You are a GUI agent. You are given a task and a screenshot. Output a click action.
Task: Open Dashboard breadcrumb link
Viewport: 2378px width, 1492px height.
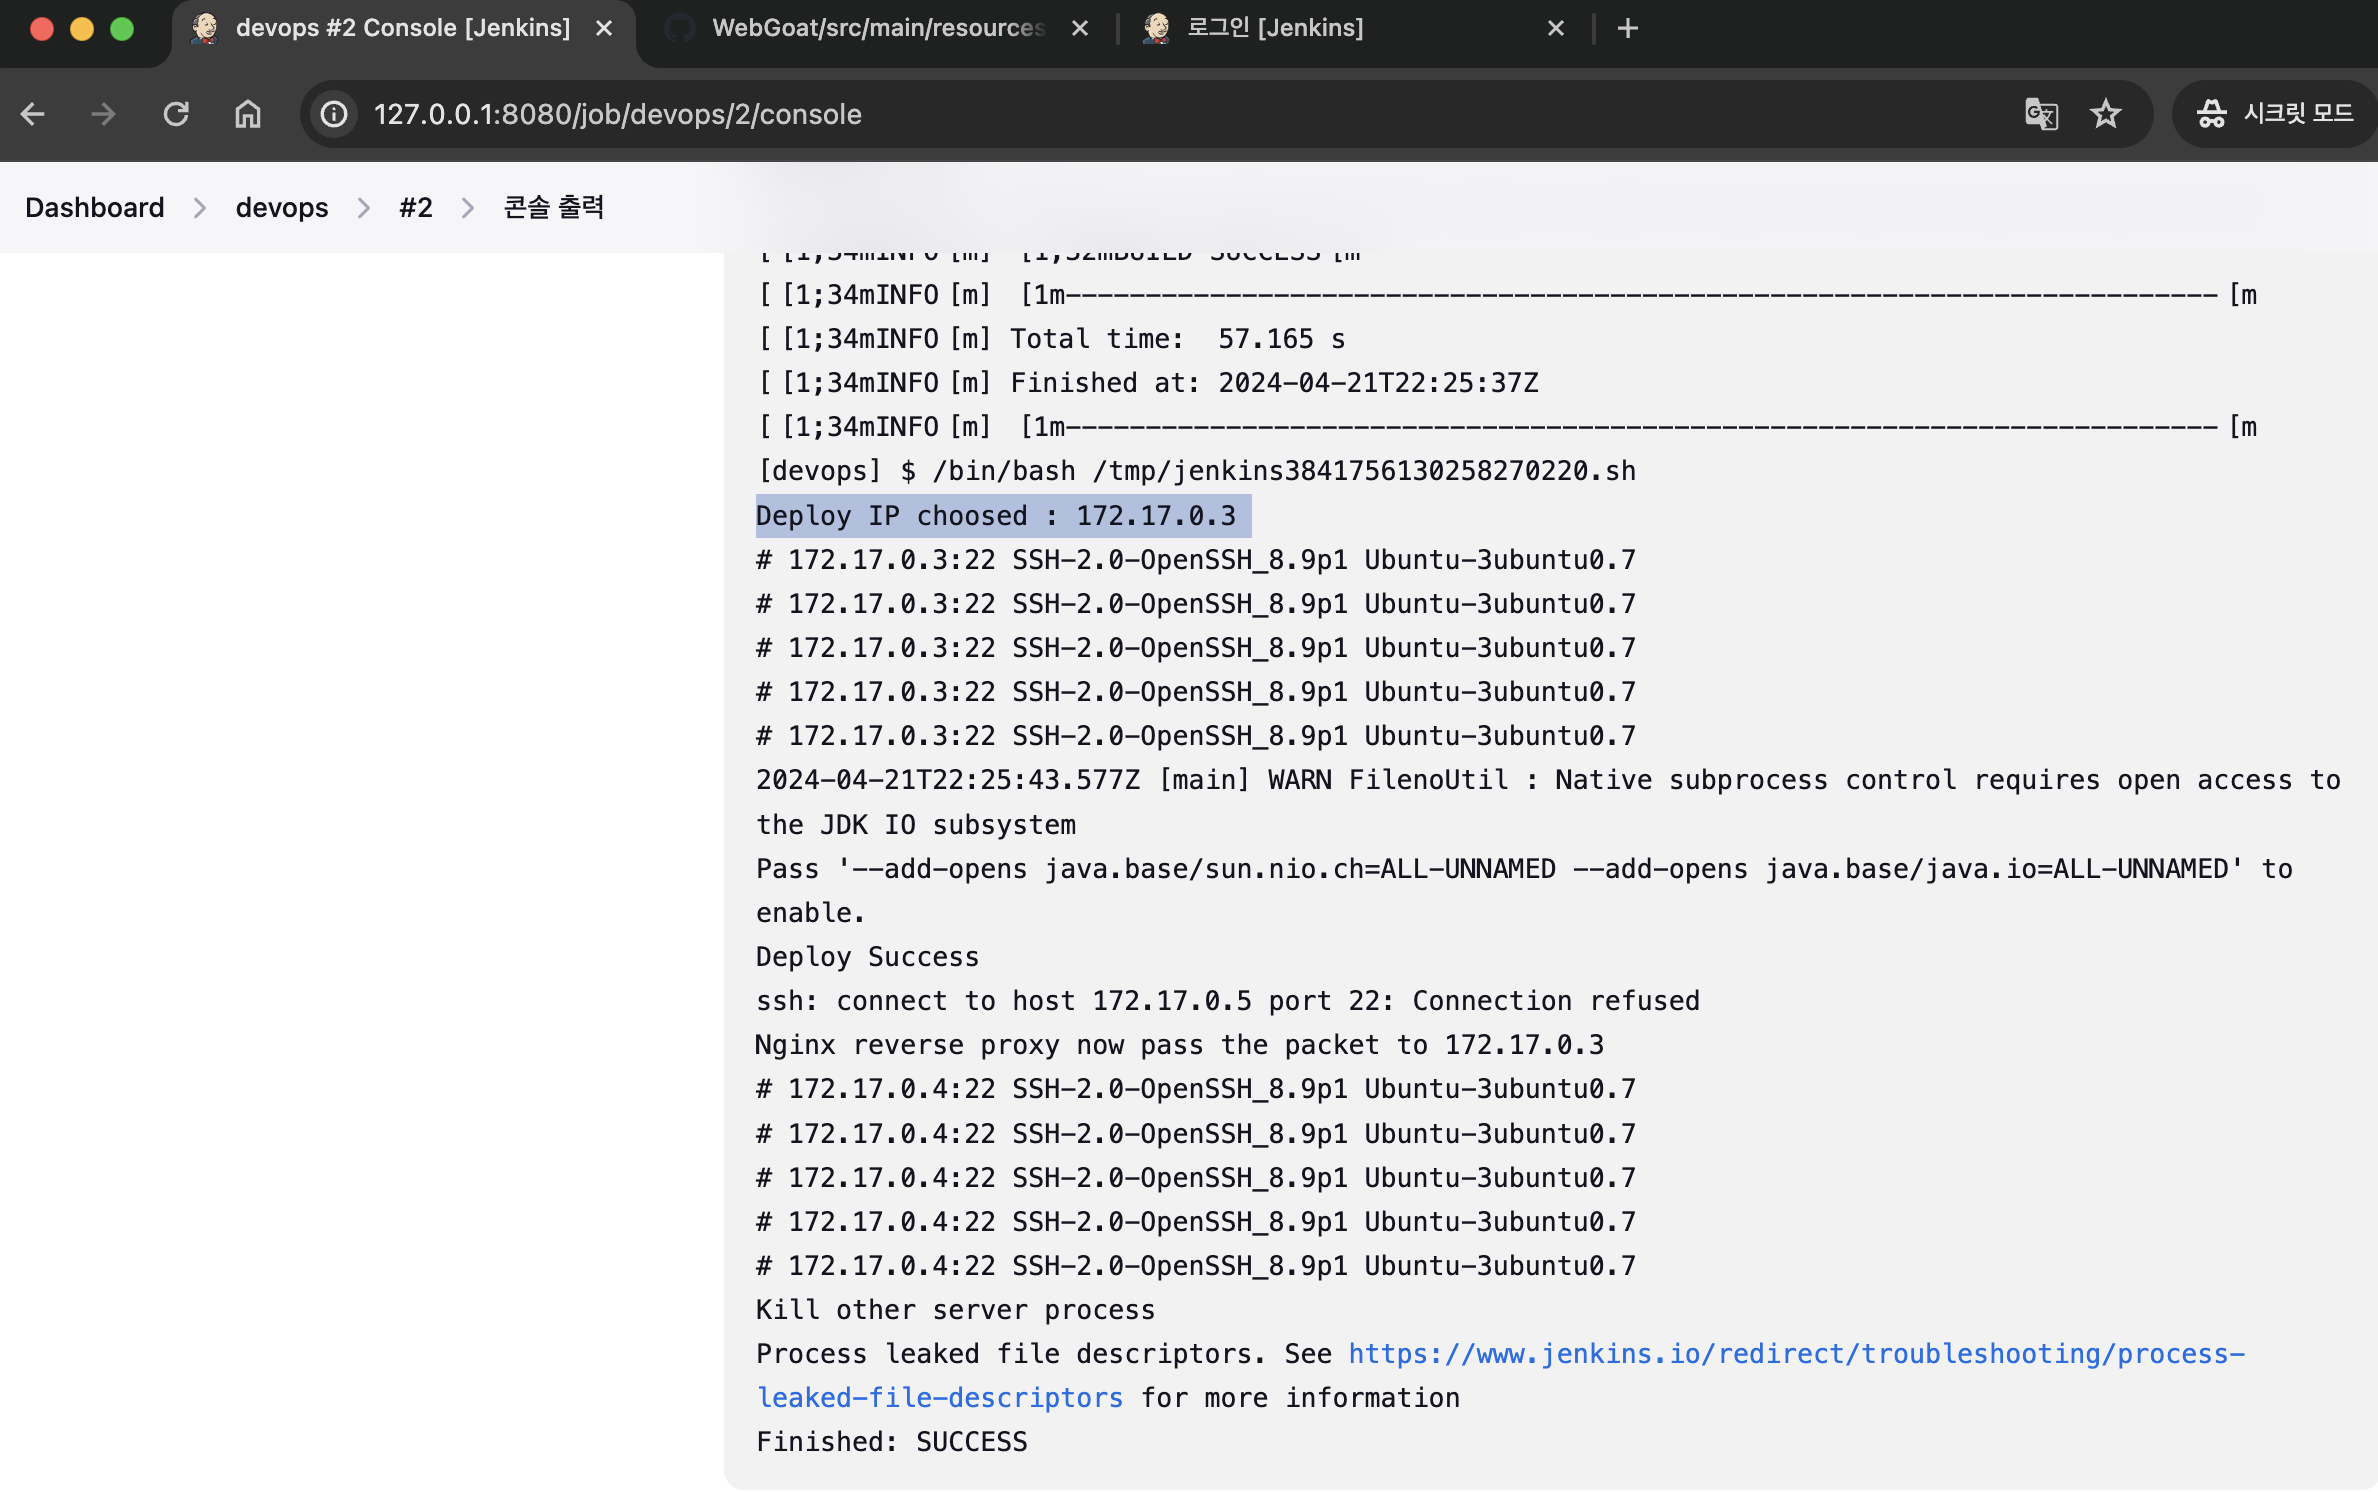(x=94, y=207)
